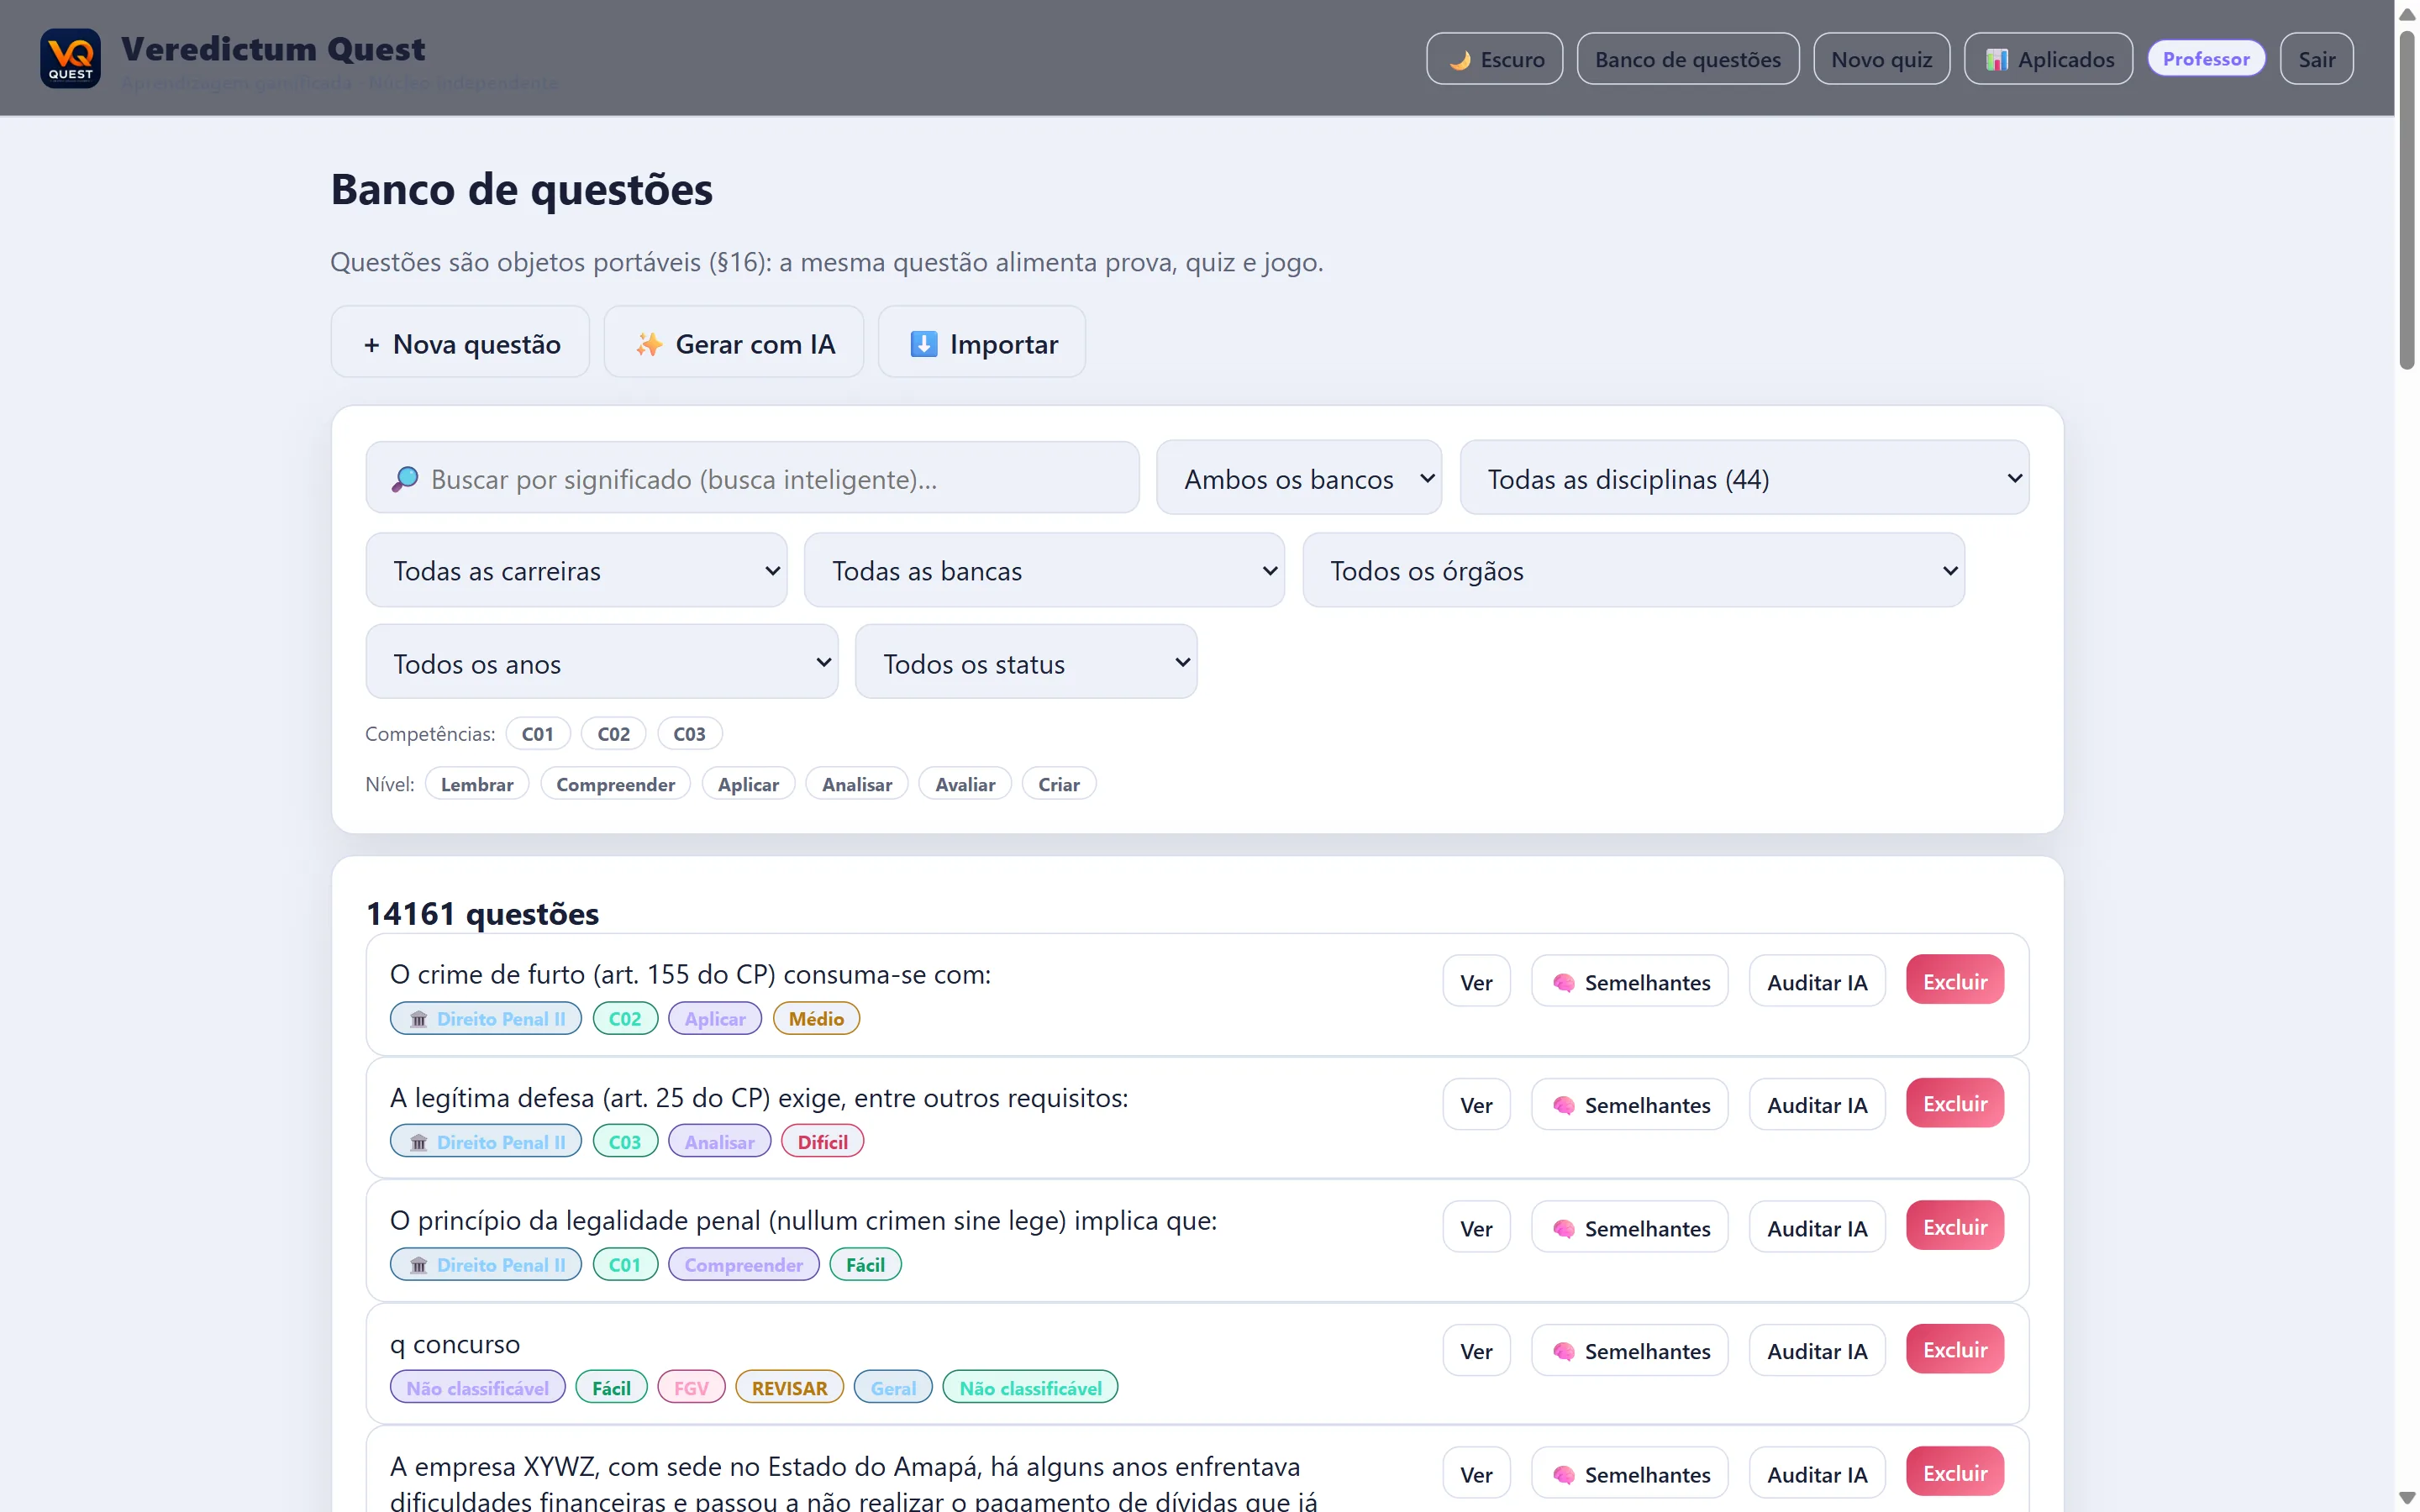Click the 14161 questões heading
This screenshot has width=2420, height=1512.
[x=482, y=913]
